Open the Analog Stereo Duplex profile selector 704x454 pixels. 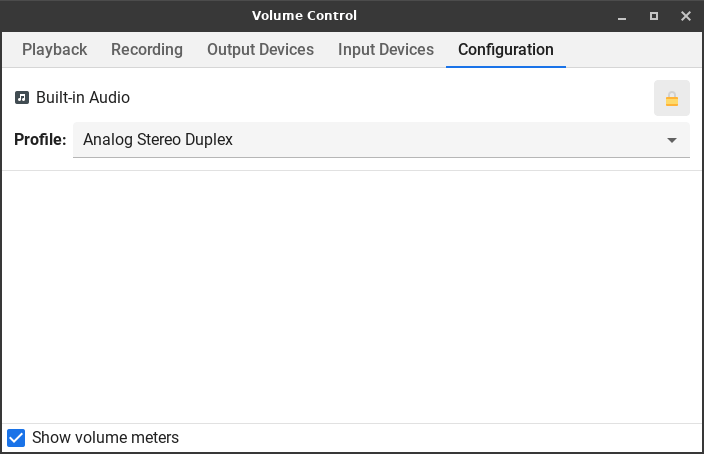pyautogui.click(x=380, y=140)
